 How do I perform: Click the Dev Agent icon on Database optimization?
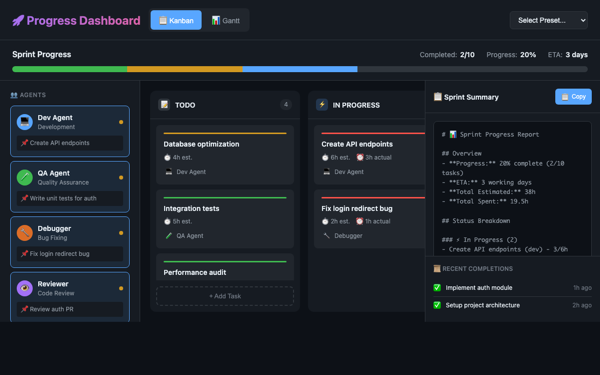tap(169, 172)
